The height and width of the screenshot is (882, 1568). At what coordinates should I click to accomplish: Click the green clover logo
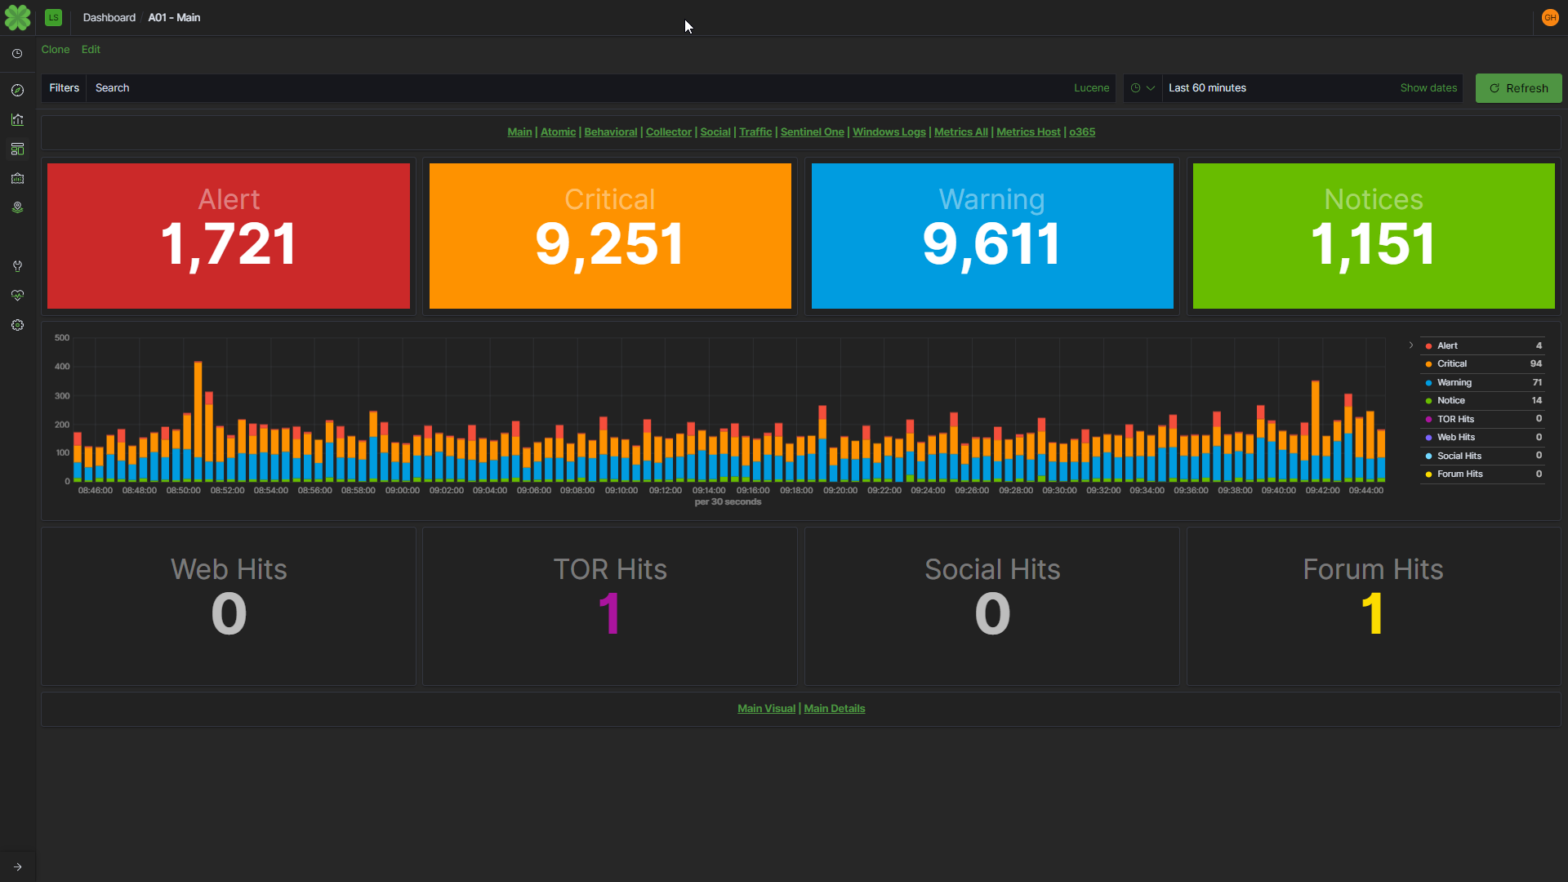coord(17,17)
